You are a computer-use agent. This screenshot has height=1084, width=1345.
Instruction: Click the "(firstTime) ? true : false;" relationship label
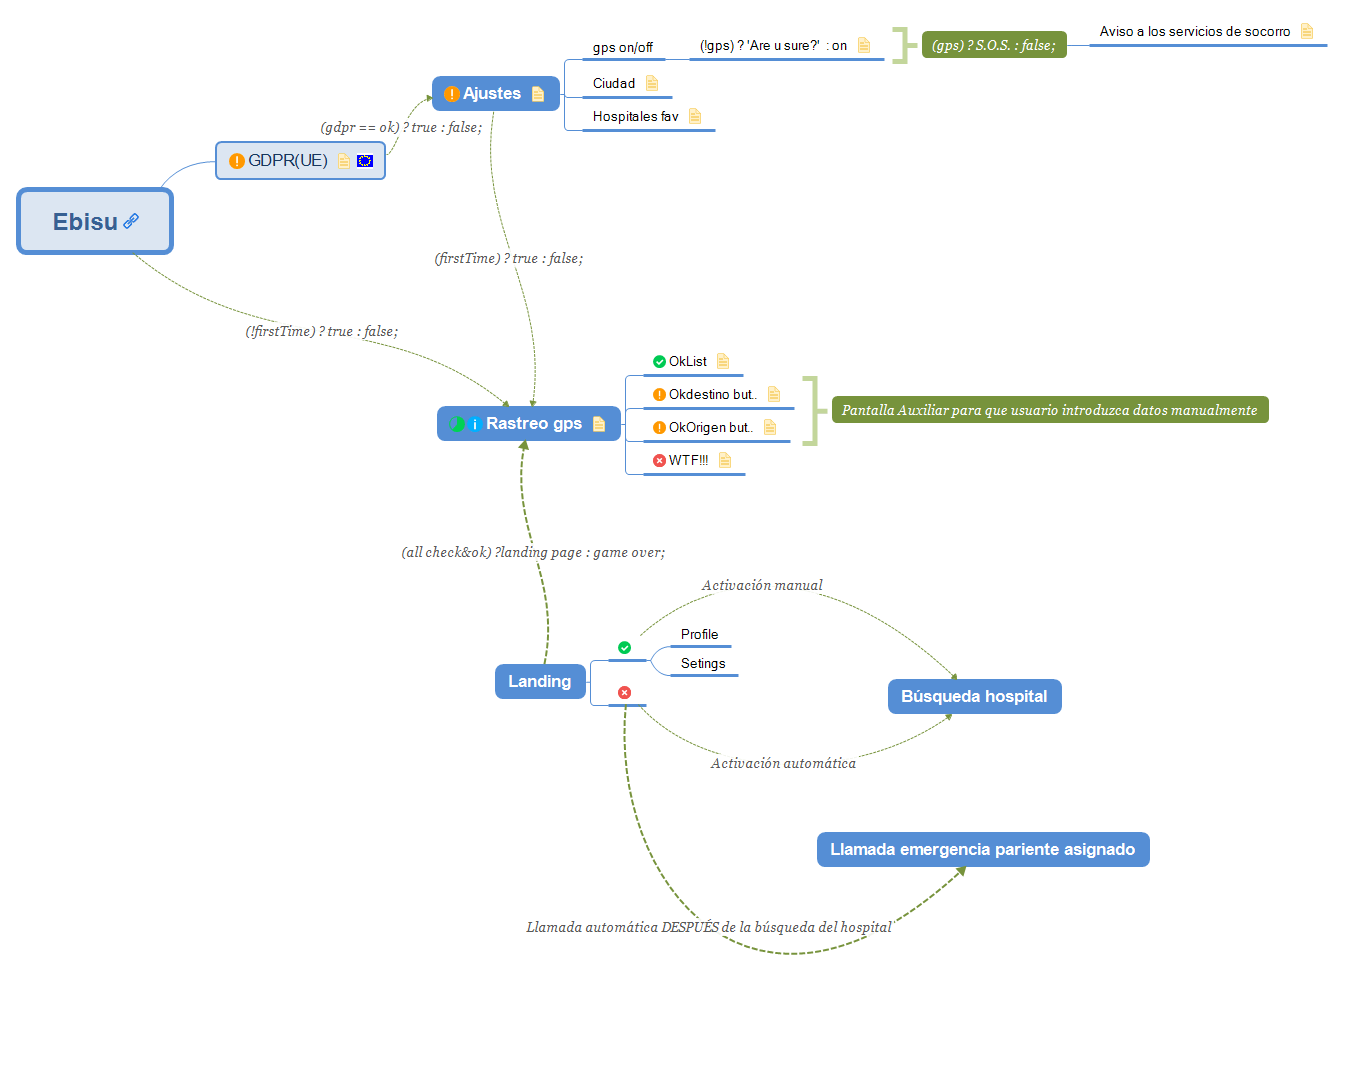509,259
